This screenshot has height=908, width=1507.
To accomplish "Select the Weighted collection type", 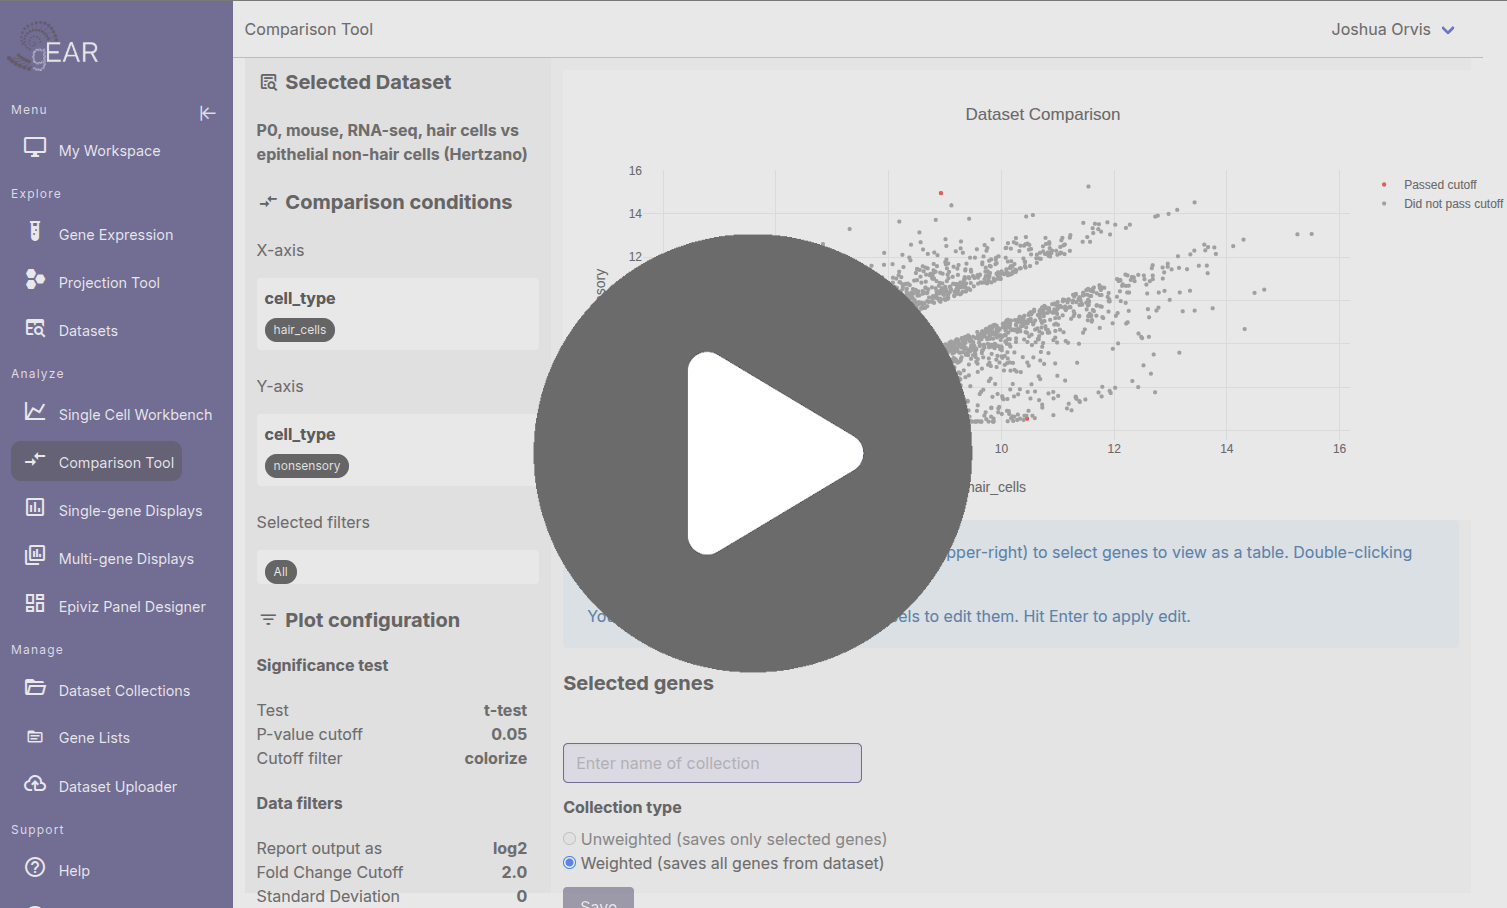I will 569,862.
